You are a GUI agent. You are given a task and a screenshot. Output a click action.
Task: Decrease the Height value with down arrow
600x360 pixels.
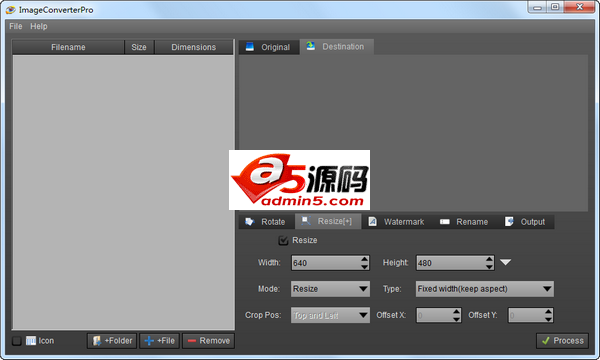pyautogui.click(x=489, y=266)
